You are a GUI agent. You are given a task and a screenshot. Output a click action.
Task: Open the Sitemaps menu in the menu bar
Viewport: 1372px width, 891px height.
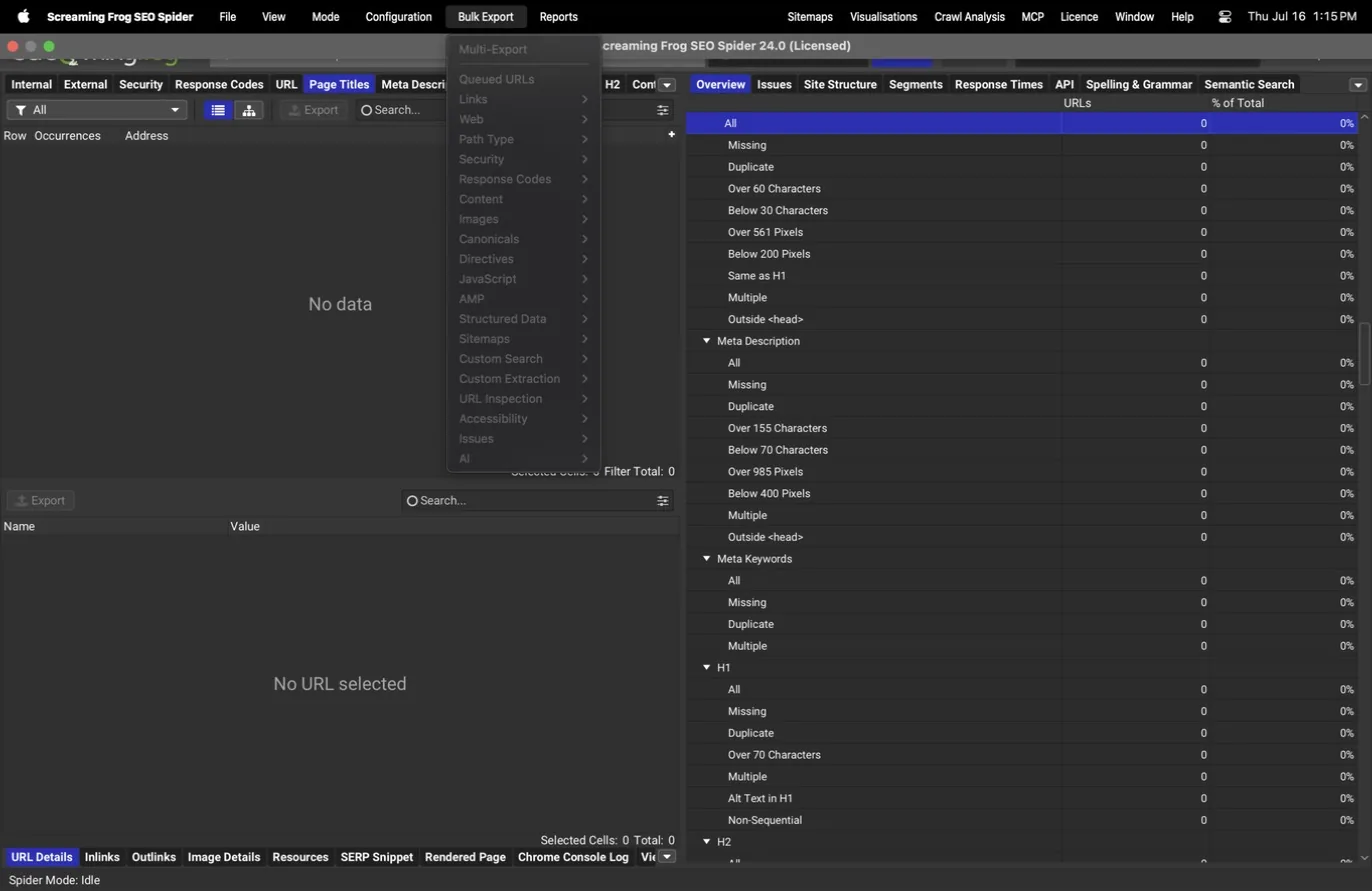coord(810,17)
